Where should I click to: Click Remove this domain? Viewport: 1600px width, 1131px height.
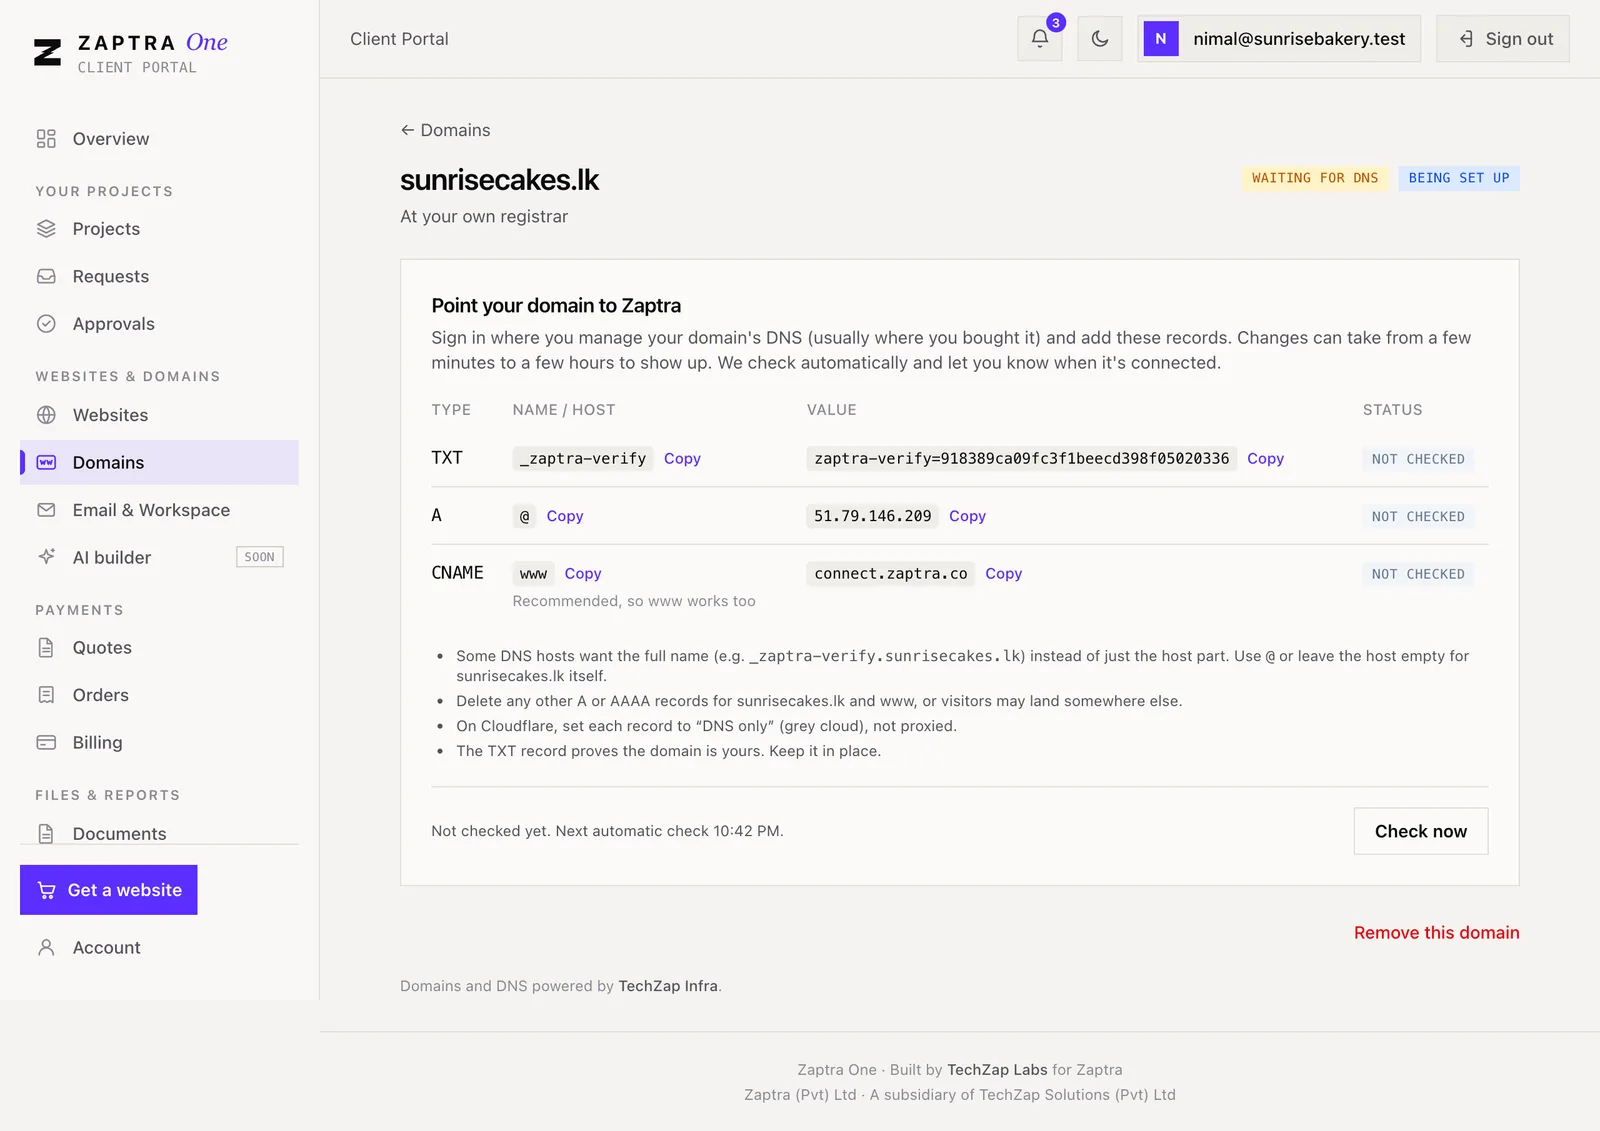1437,933
